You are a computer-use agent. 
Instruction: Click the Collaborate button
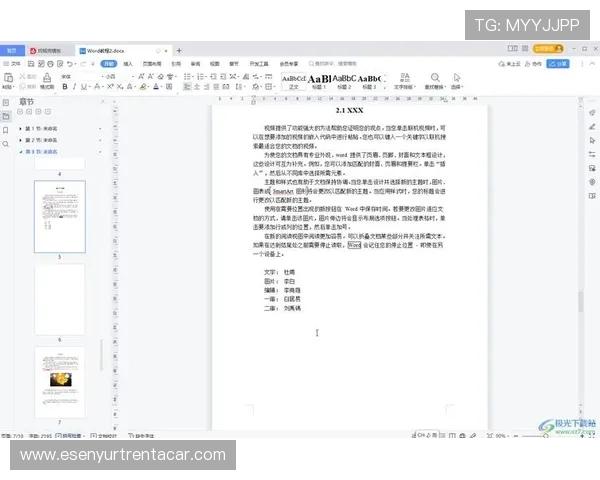[x=533, y=64]
